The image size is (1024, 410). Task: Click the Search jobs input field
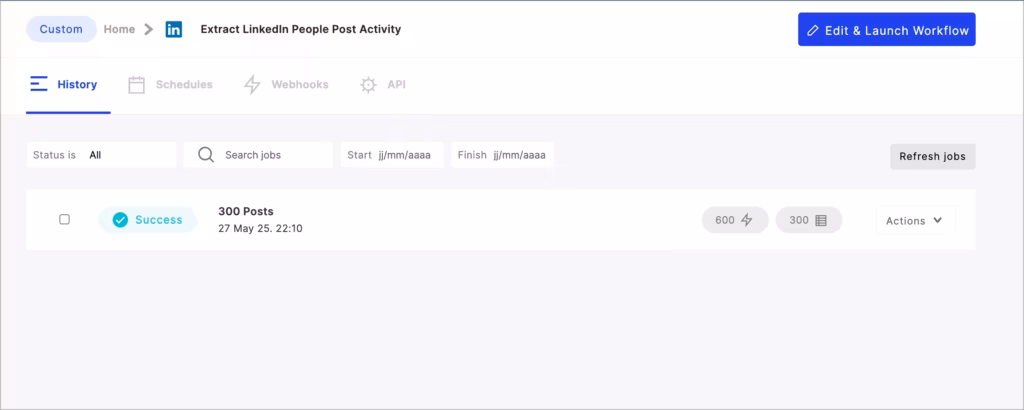(x=258, y=155)
